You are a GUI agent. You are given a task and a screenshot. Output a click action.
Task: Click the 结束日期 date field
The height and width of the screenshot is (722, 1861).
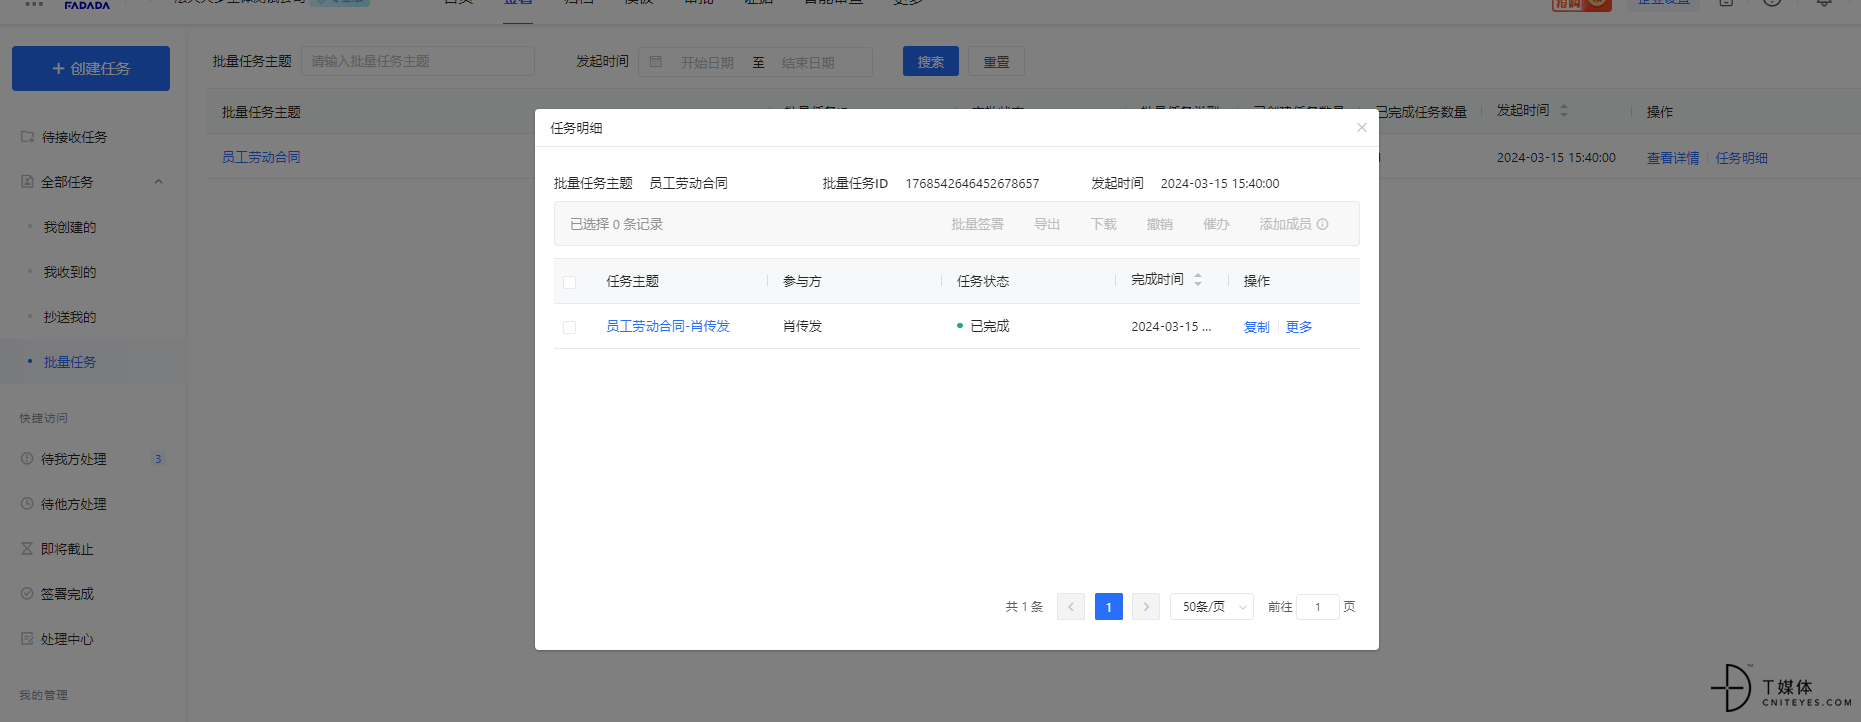click(x=808, y=62)
